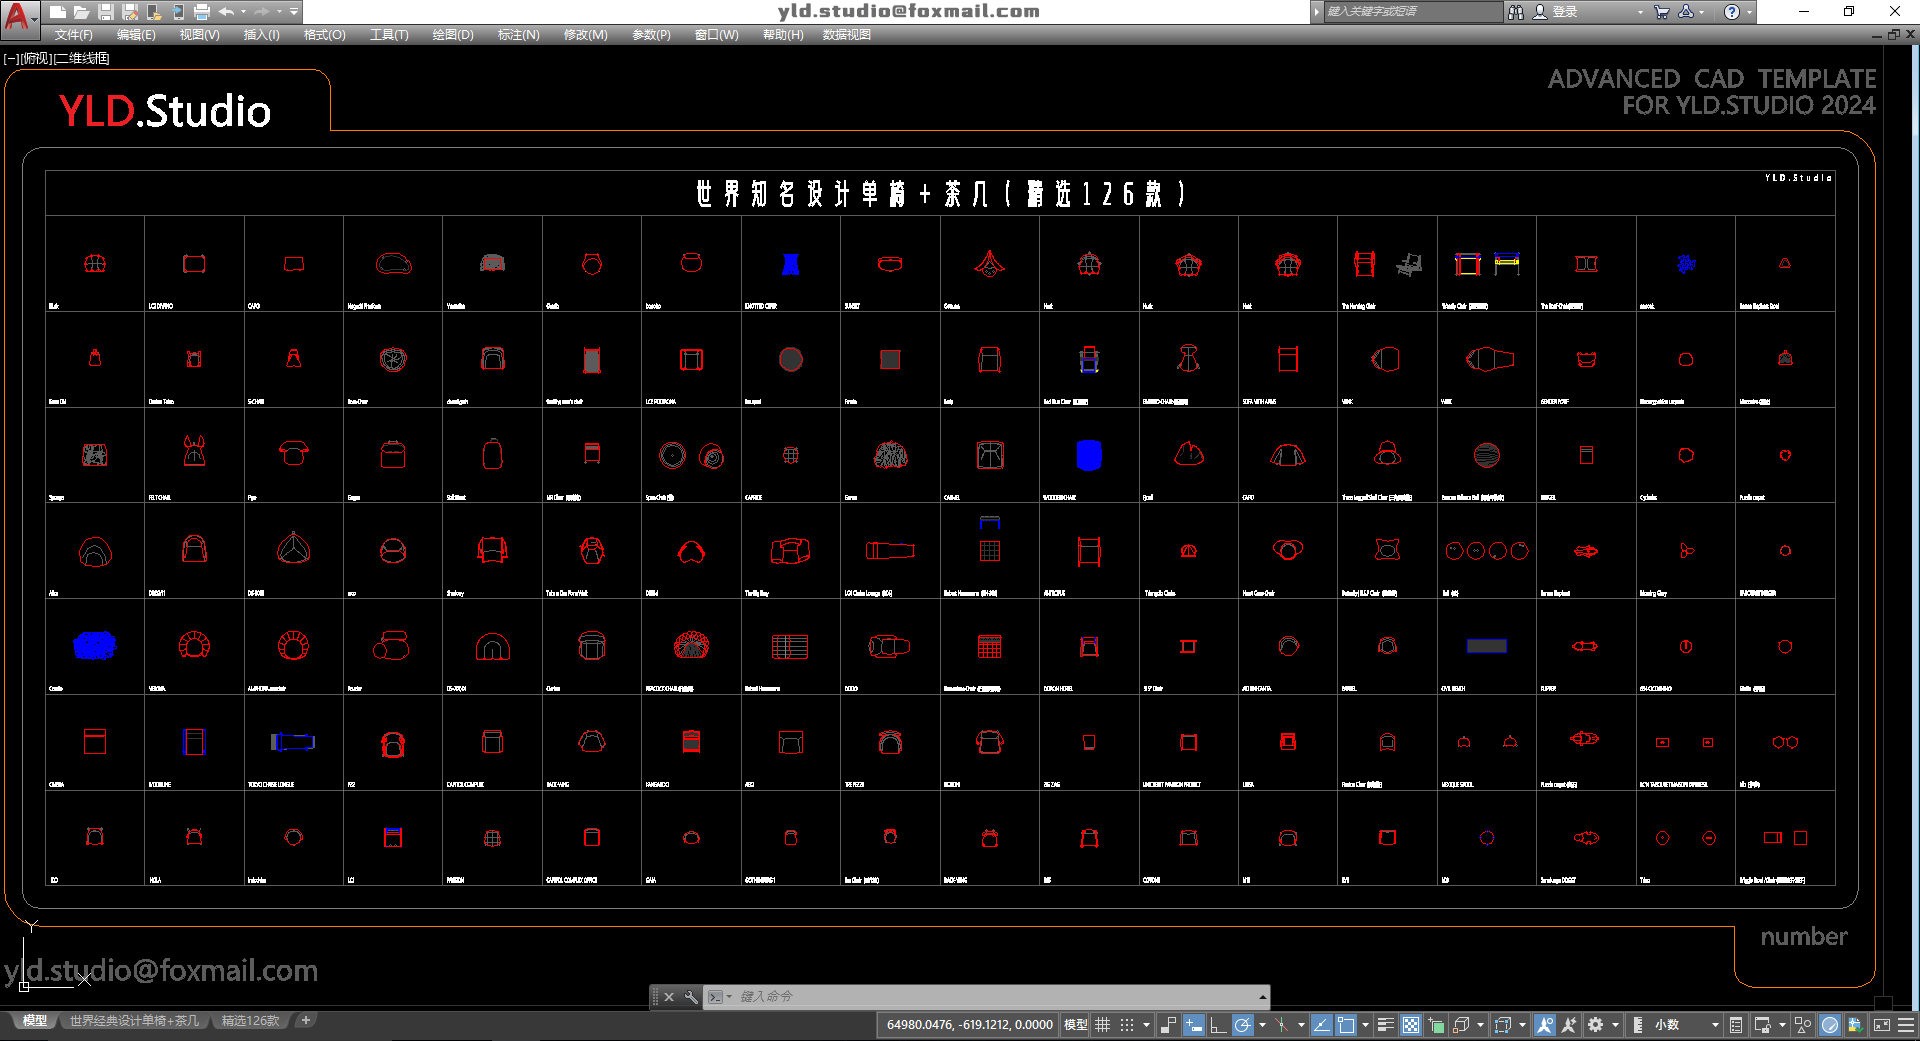Image resolution: width=1920 pixels, height=1041 pixels.
Task: Expand the 登录 sign-in dropdown arrow
Action: (1640, 12)
